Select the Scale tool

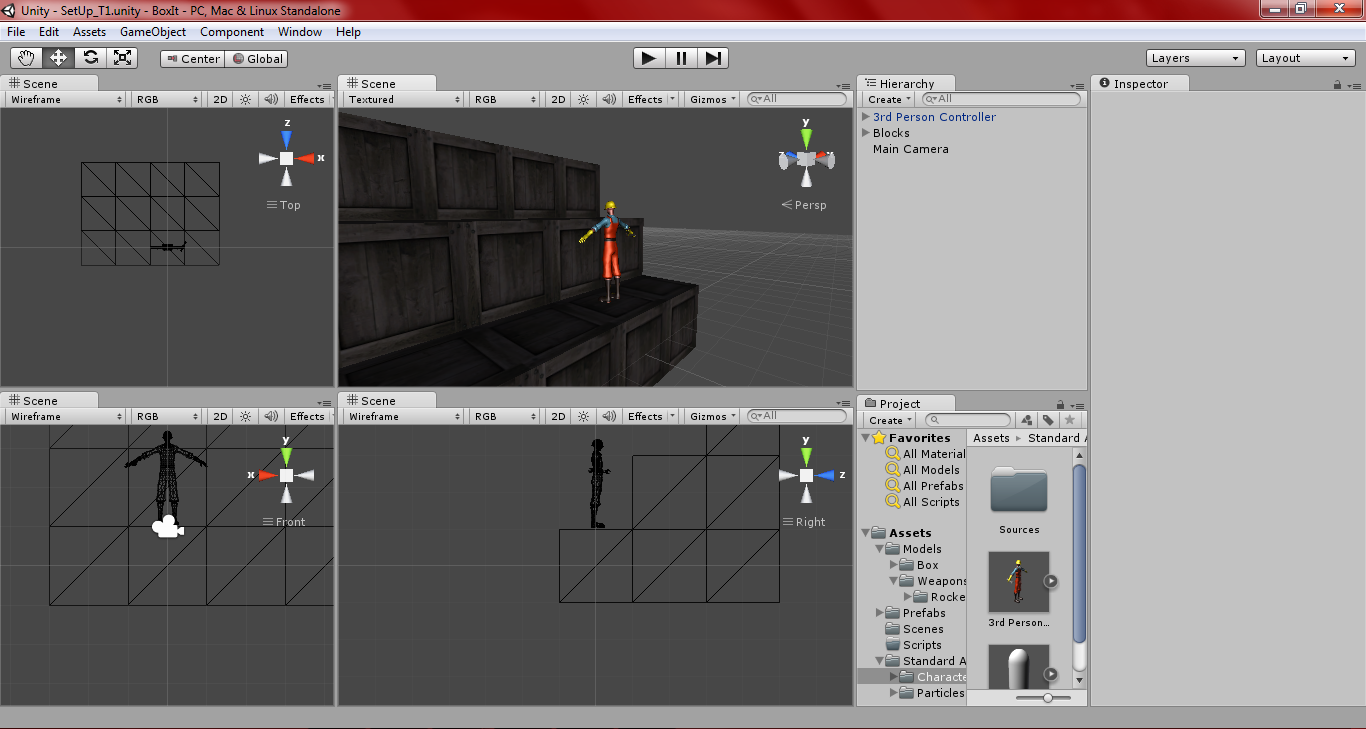click(123, 58)
